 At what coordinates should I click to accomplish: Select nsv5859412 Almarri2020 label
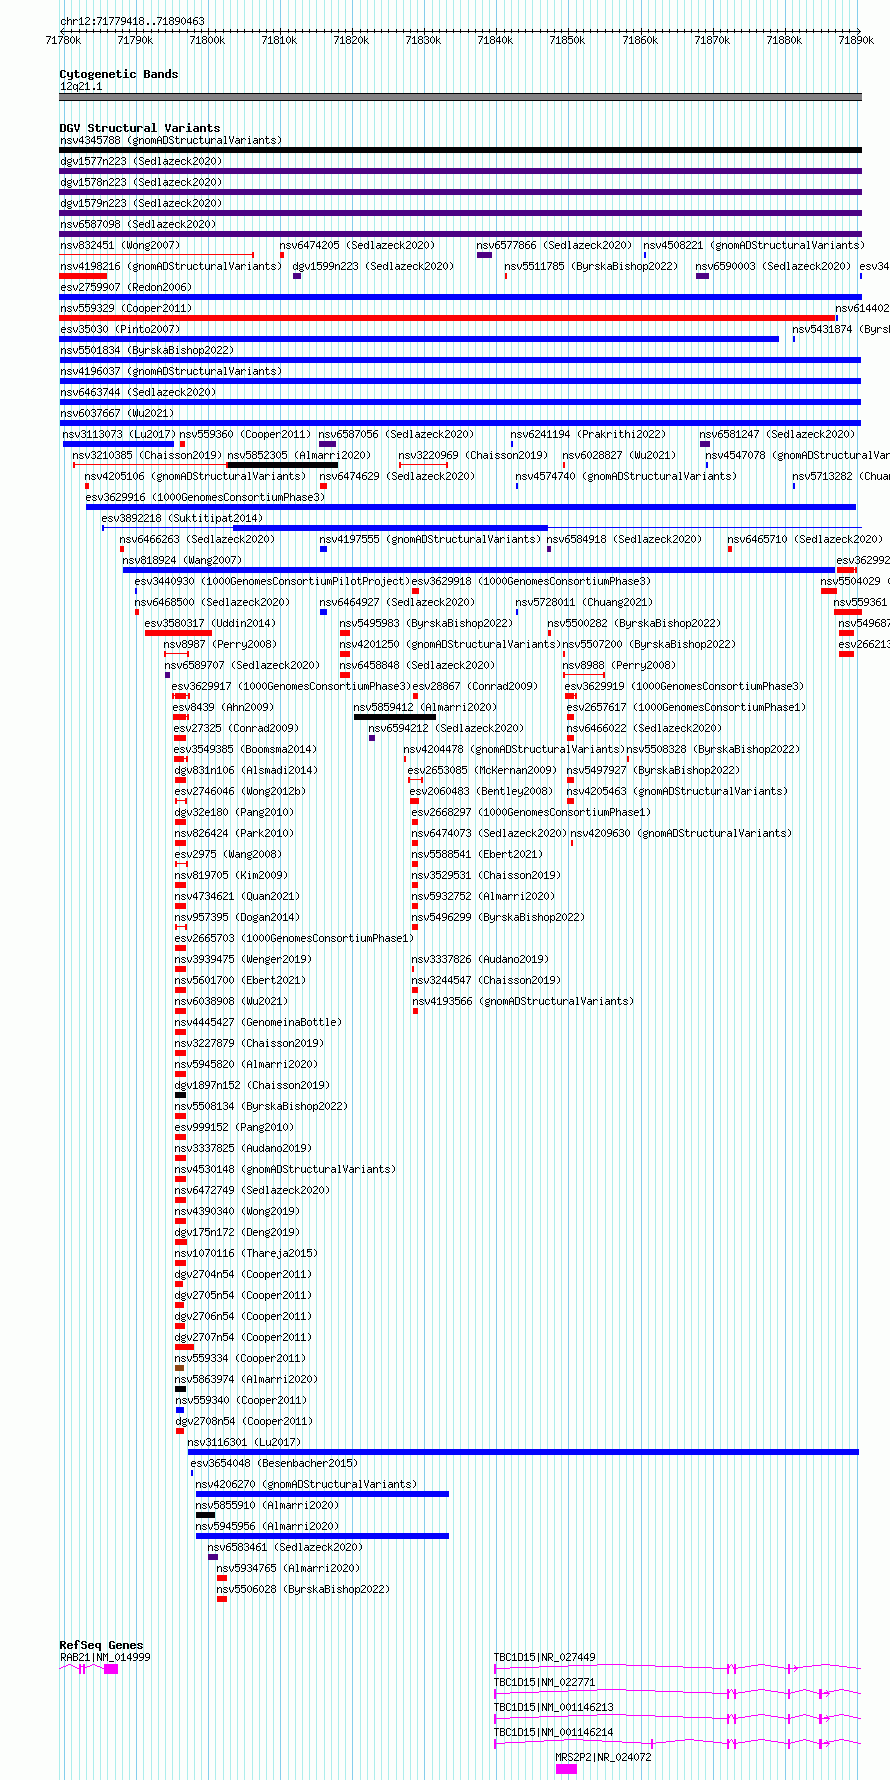pos(425,707)
